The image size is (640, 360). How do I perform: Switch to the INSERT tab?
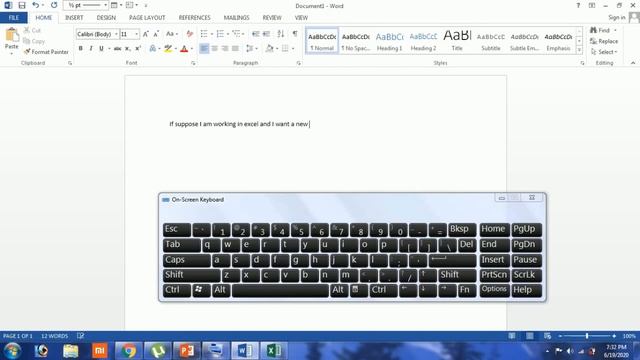pos(74,18)
